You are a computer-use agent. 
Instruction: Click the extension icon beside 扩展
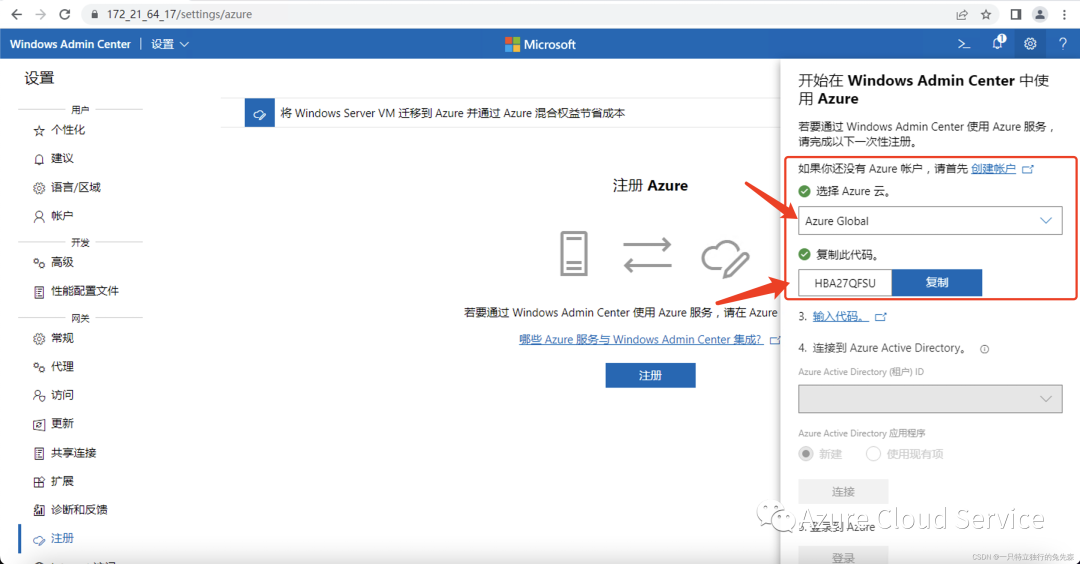click(39, 482)
